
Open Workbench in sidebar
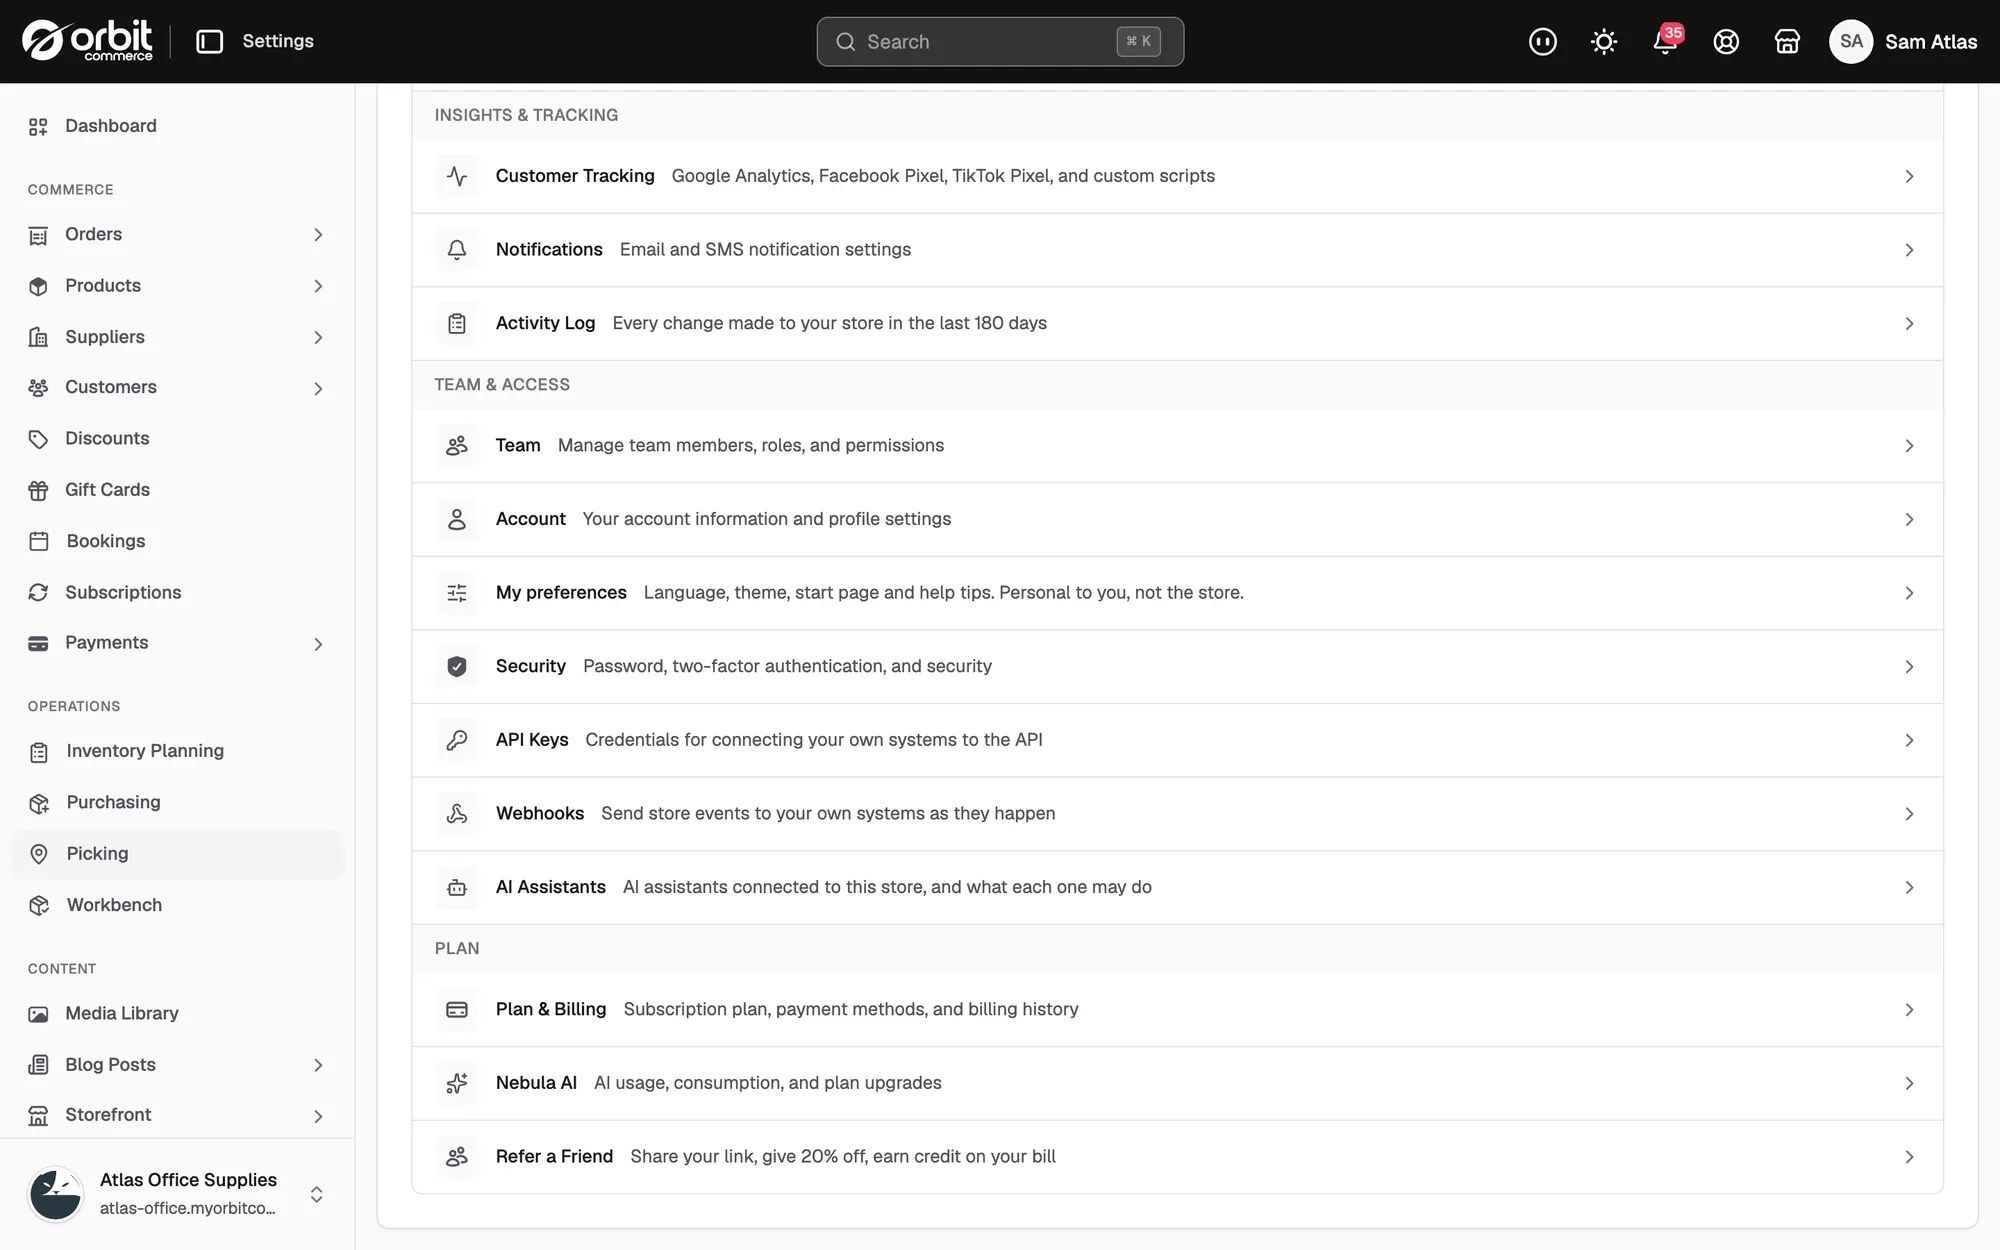click(177, 905)
